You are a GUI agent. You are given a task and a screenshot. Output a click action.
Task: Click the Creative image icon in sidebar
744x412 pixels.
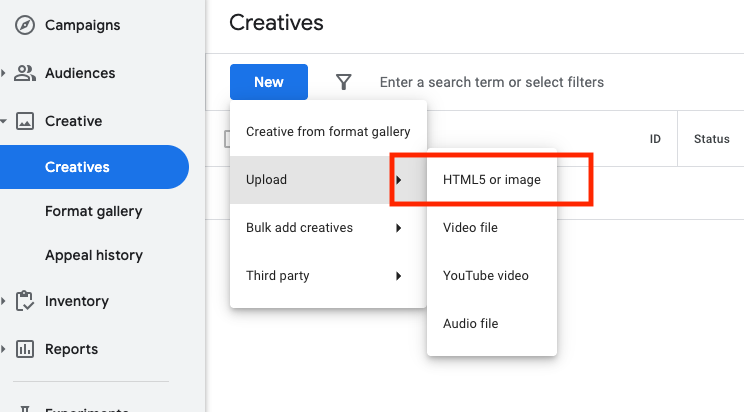(26, 121)
